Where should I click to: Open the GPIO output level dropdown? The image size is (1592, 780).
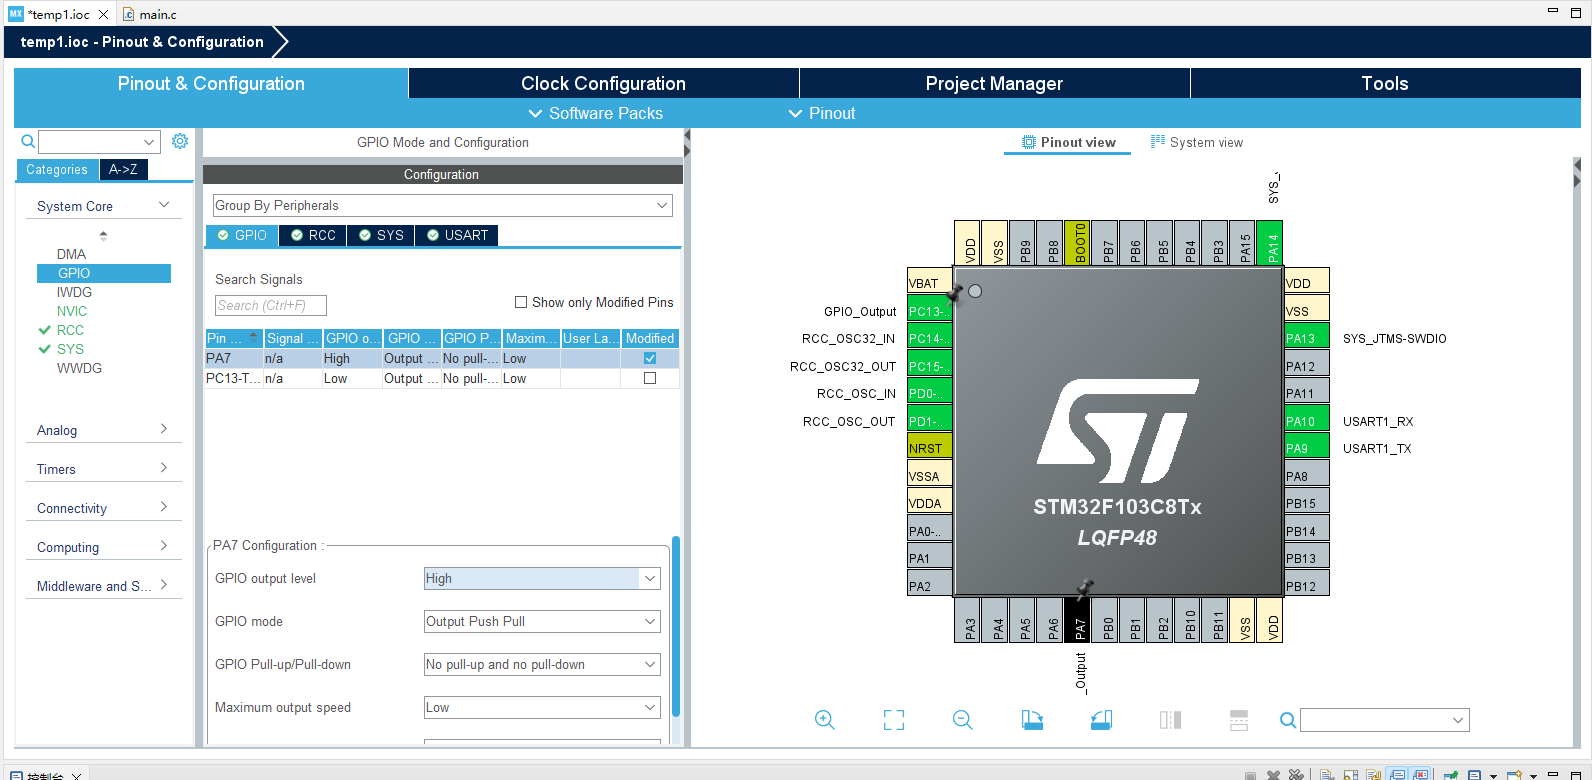[542, 578]
